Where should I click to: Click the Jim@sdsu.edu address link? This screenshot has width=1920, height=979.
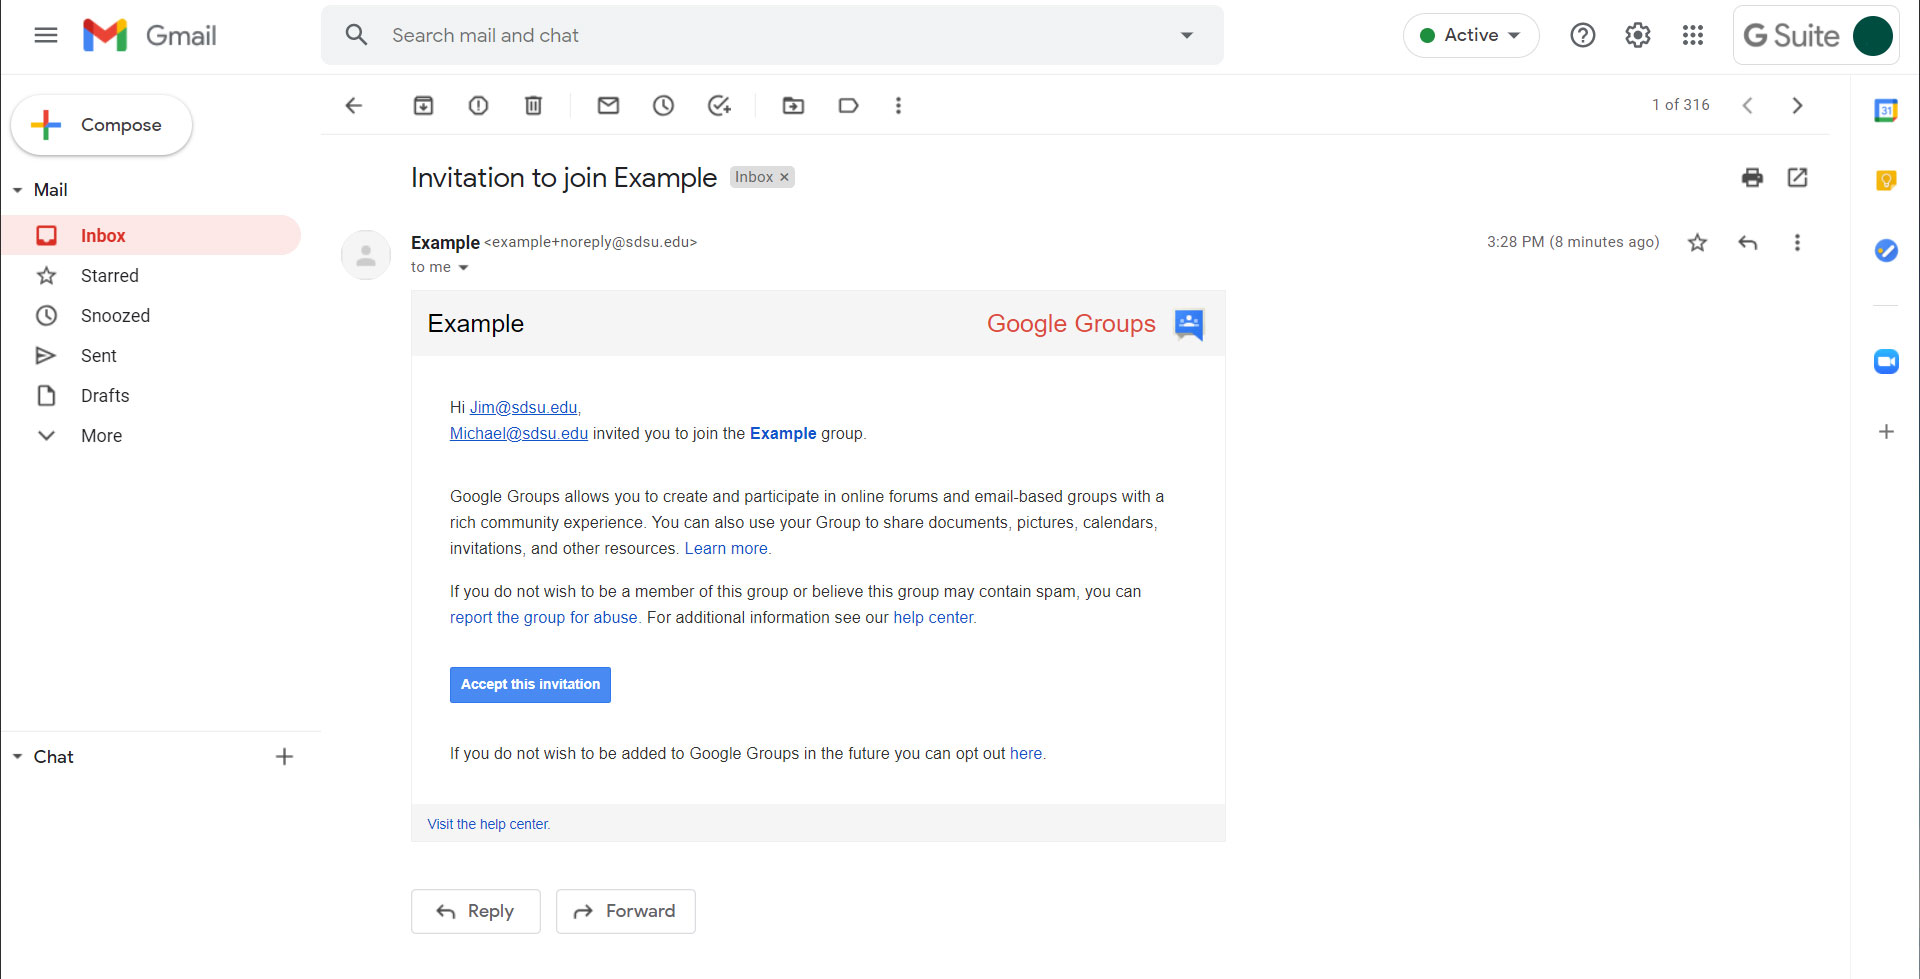click(x=523, y=408)
